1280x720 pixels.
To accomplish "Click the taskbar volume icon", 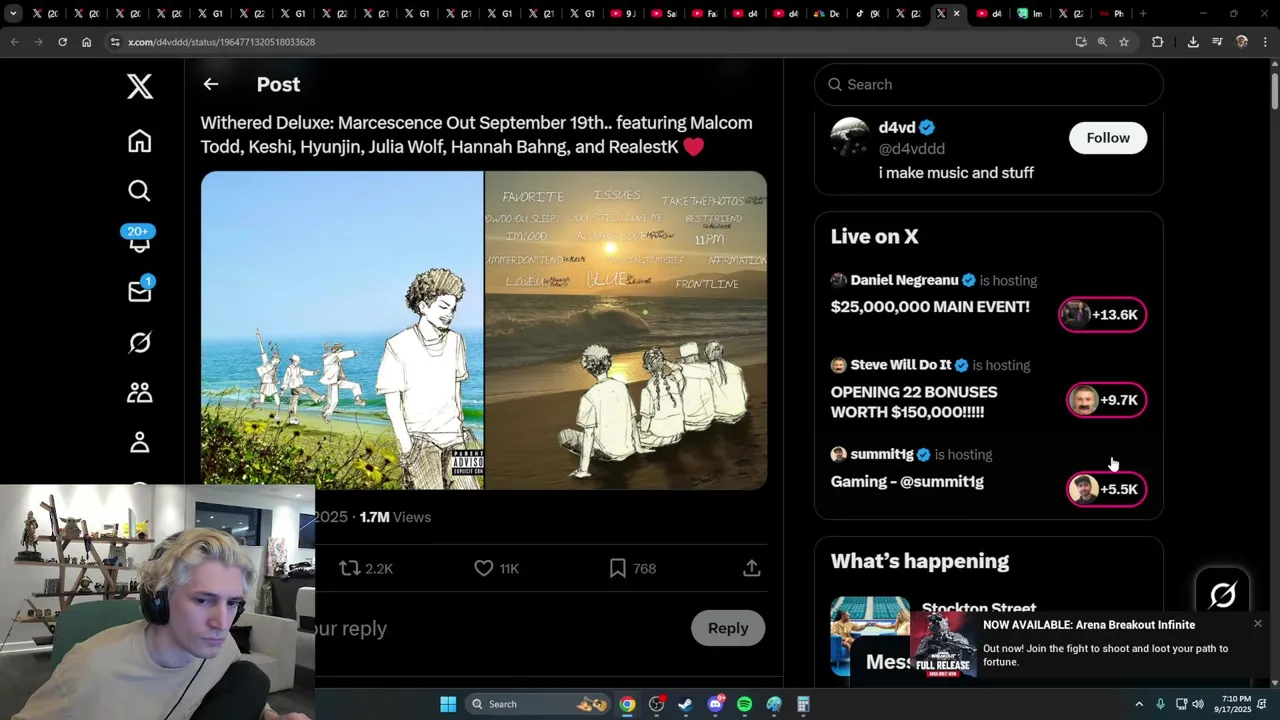I will click(x=1198, y=704).
